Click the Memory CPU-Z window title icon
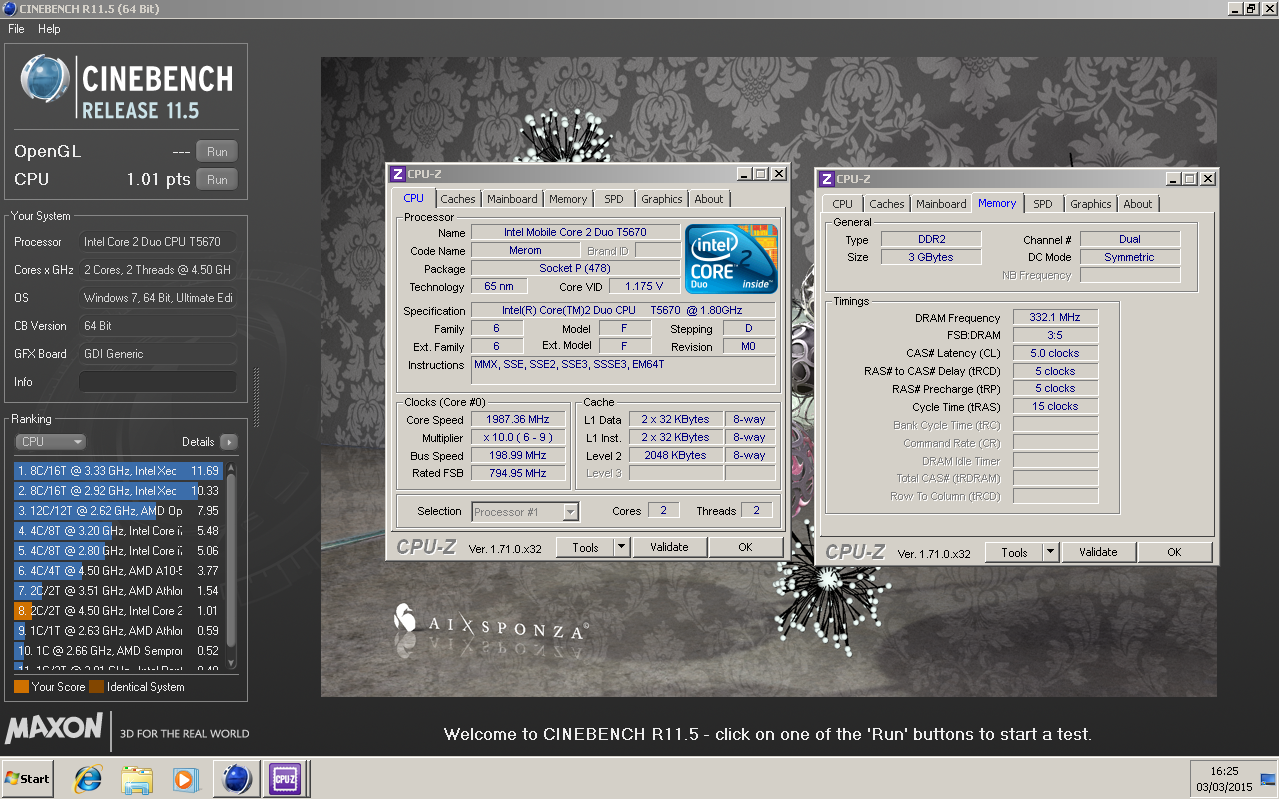Screen dimensions: 1279x799 coord(826,179)
